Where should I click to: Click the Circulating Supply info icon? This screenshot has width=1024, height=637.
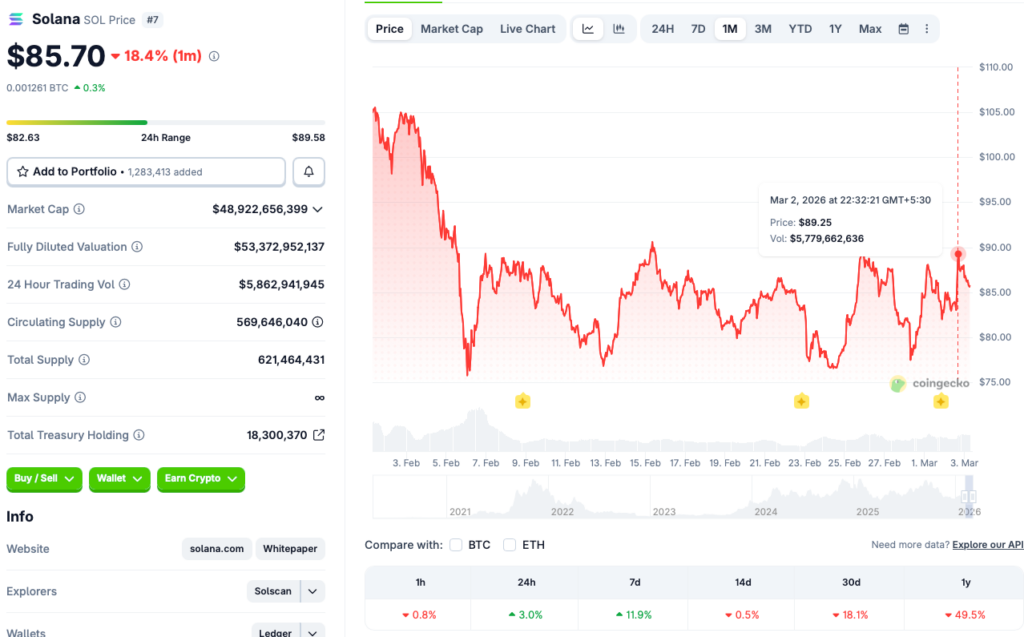[x=115, y=322]
